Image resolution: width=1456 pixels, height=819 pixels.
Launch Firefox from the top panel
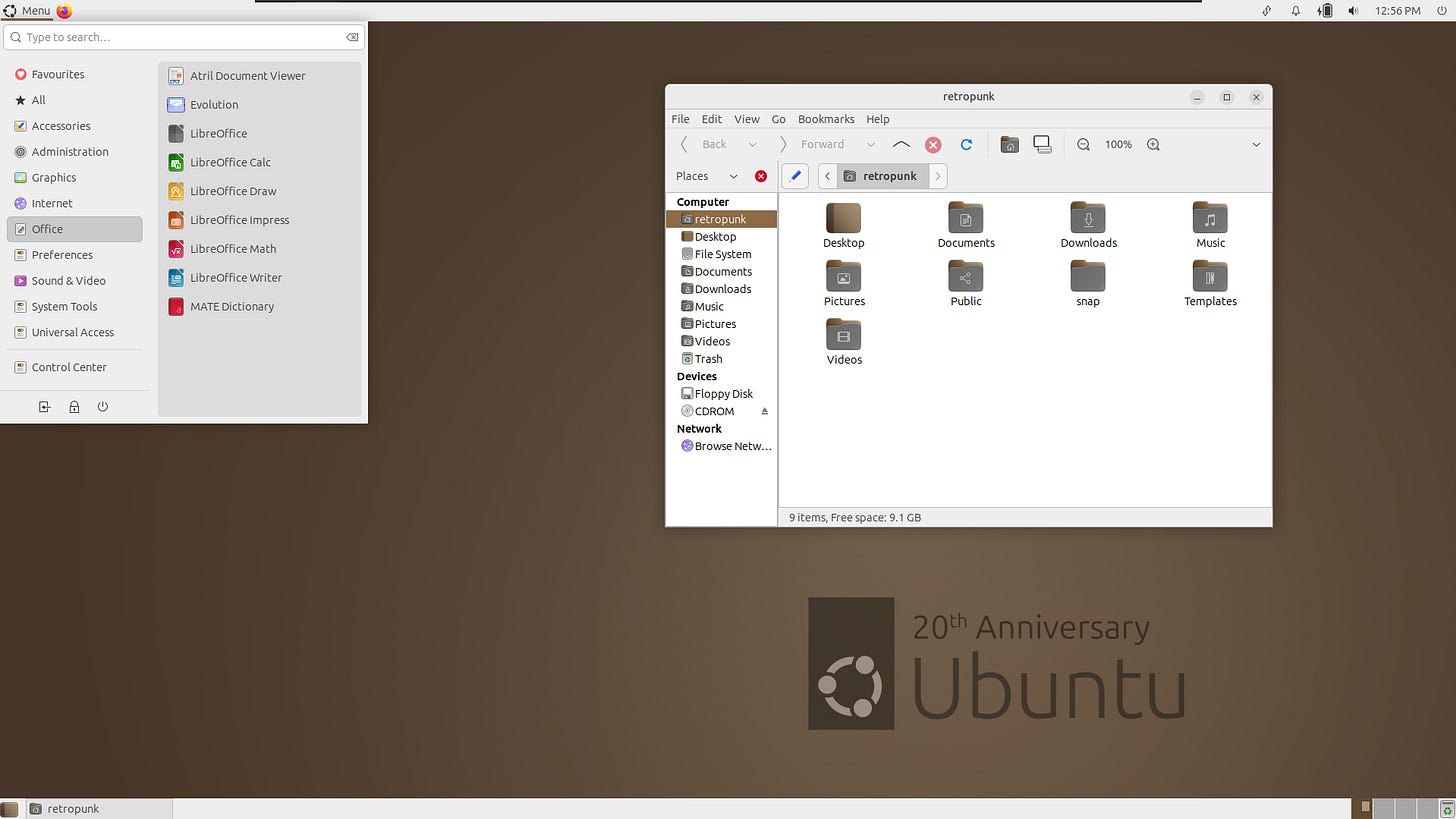click(65, 11)
